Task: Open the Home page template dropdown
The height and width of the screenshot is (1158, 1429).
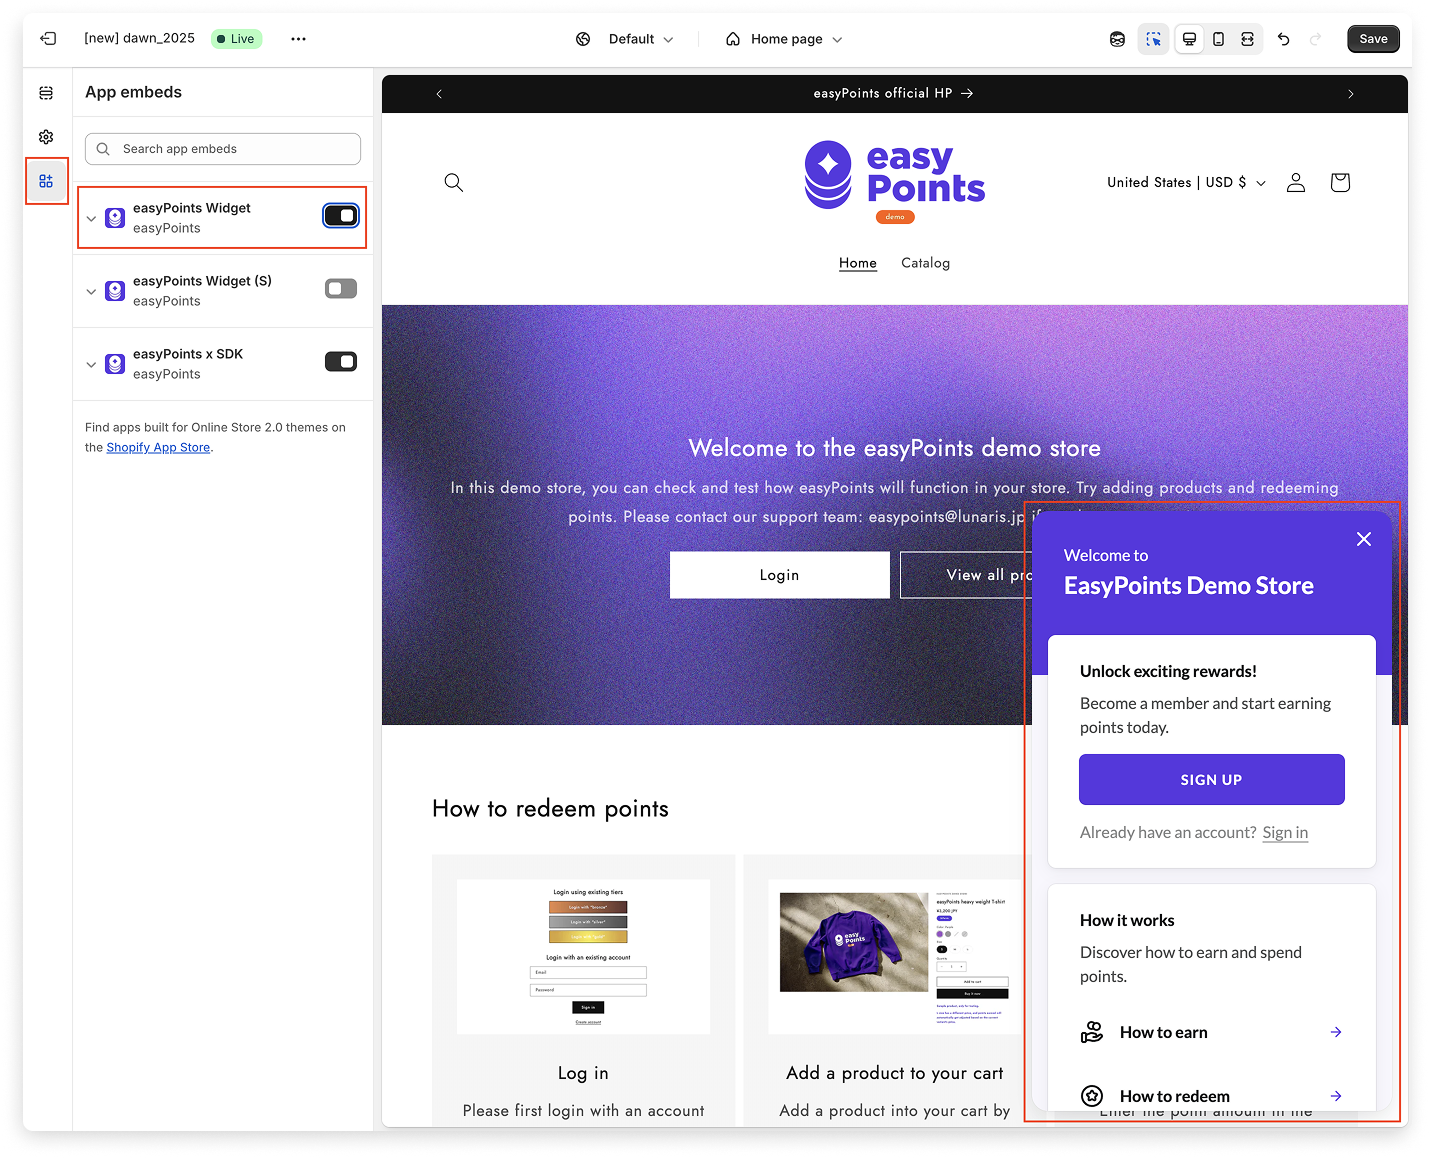Action: tap(785, 39)
